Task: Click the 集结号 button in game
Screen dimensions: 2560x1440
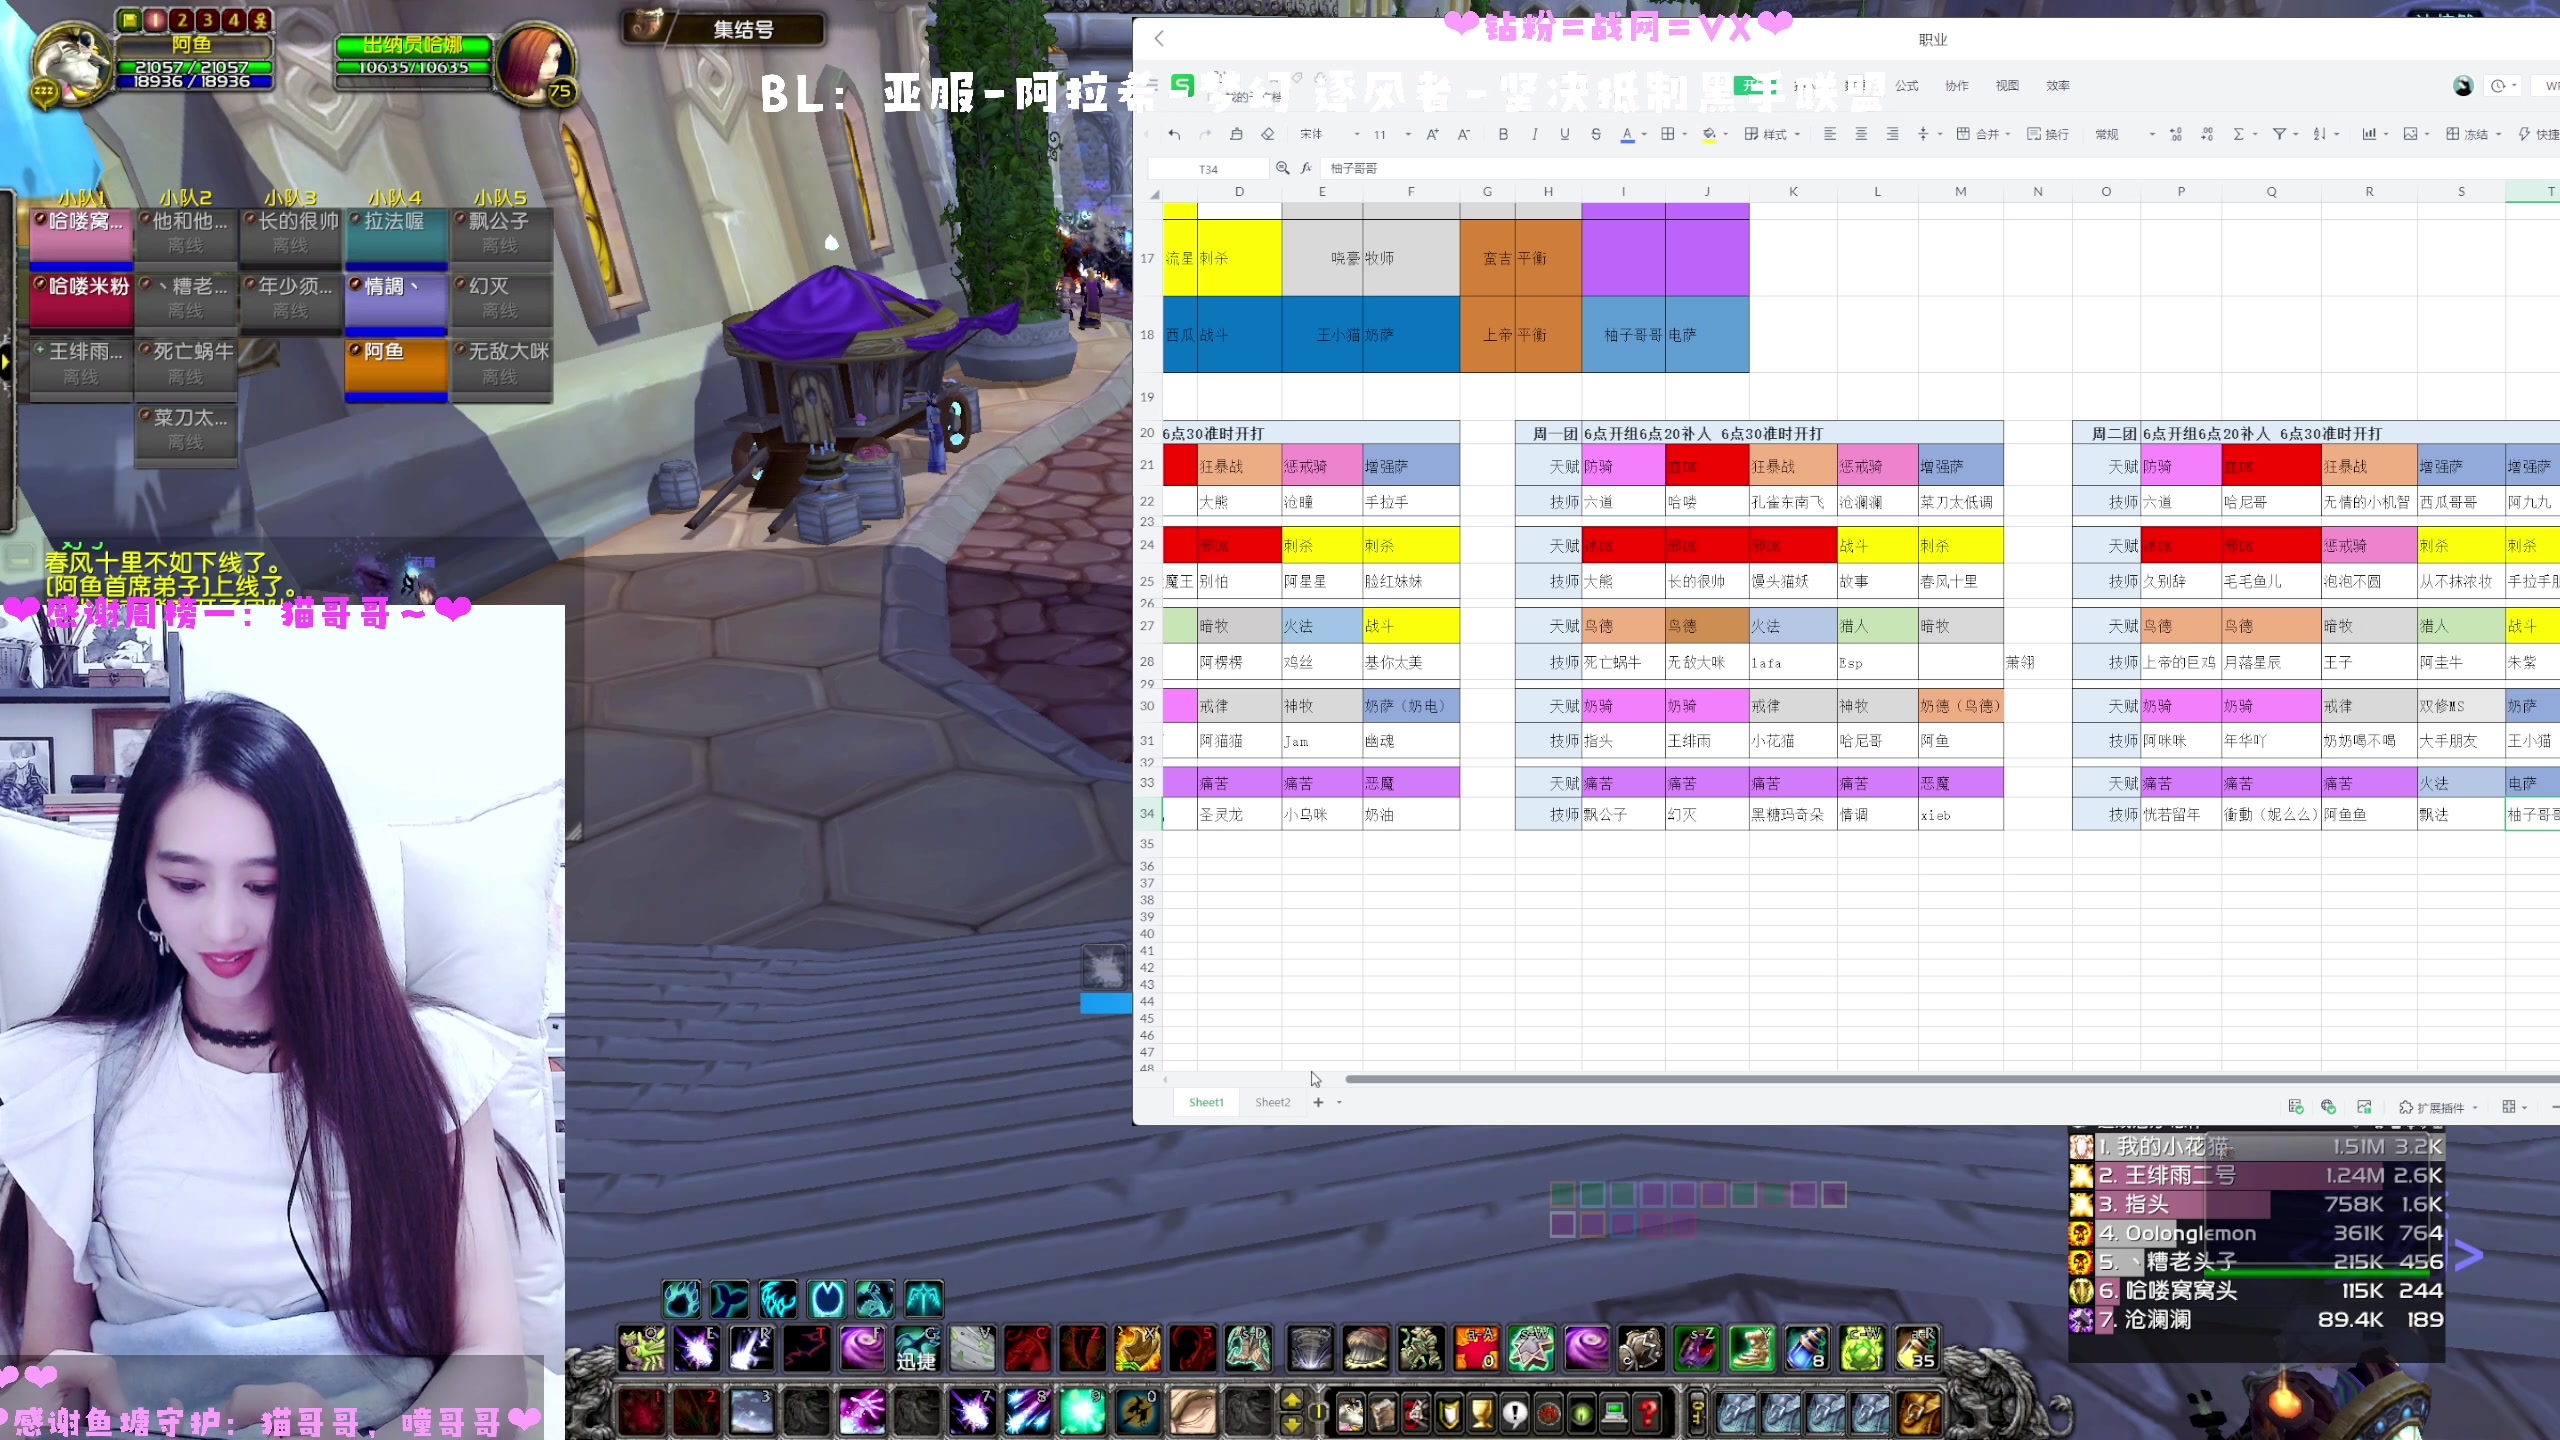Action: pyautogui.click(x=743, y=30)
